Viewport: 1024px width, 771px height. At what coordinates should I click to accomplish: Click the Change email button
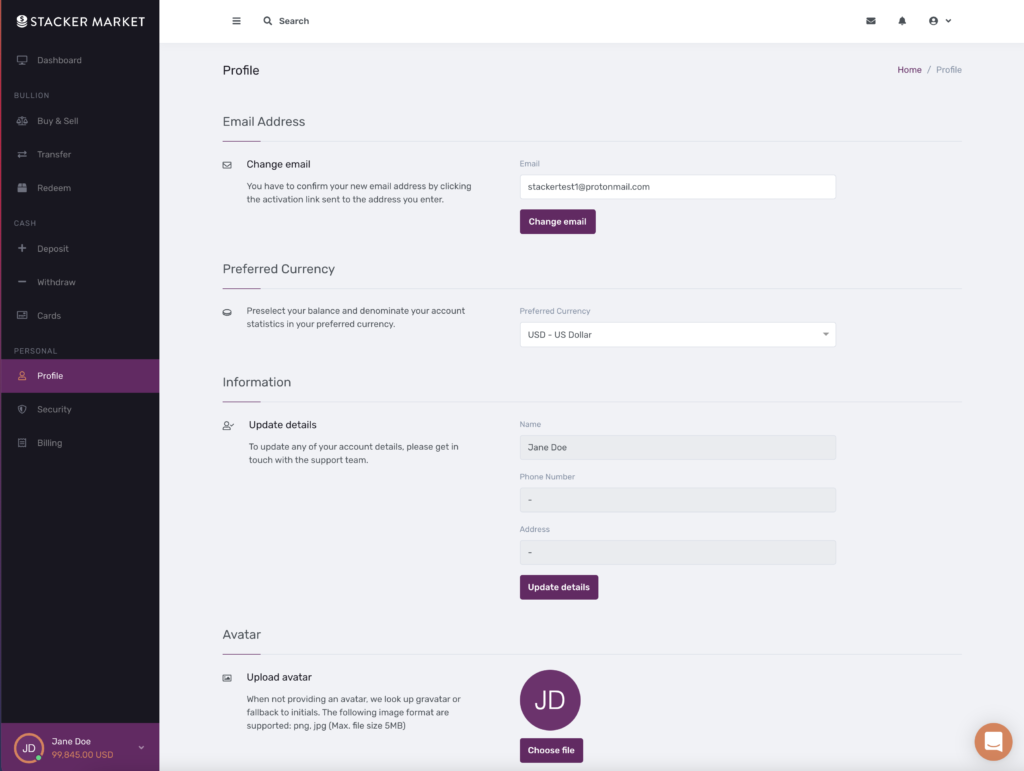[557, 221]
